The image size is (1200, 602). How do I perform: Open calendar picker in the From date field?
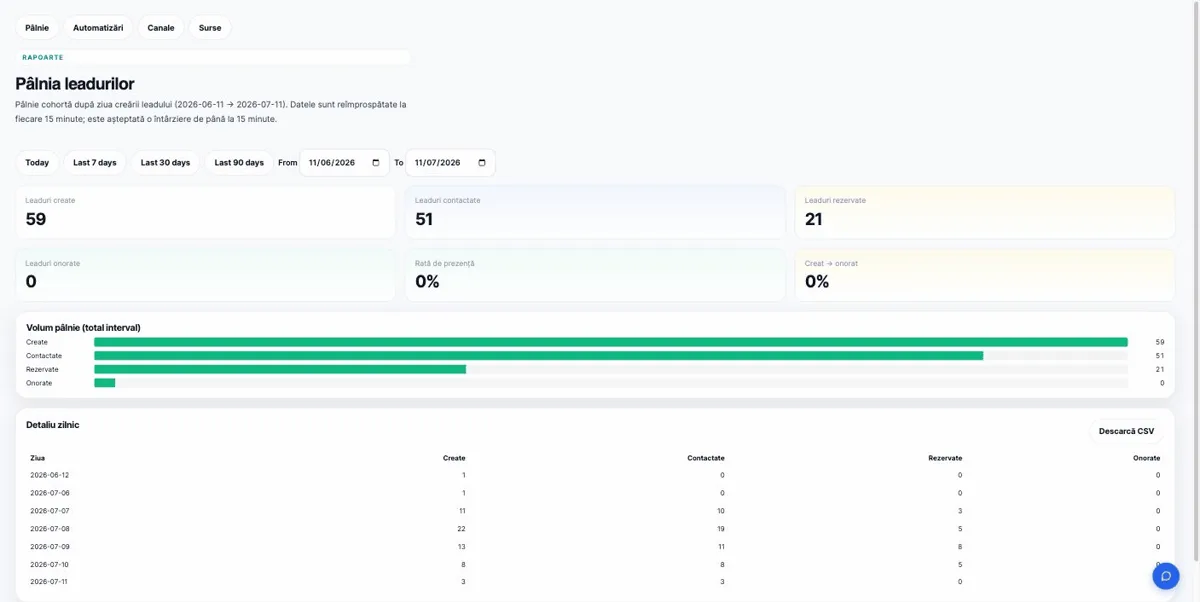376,163
